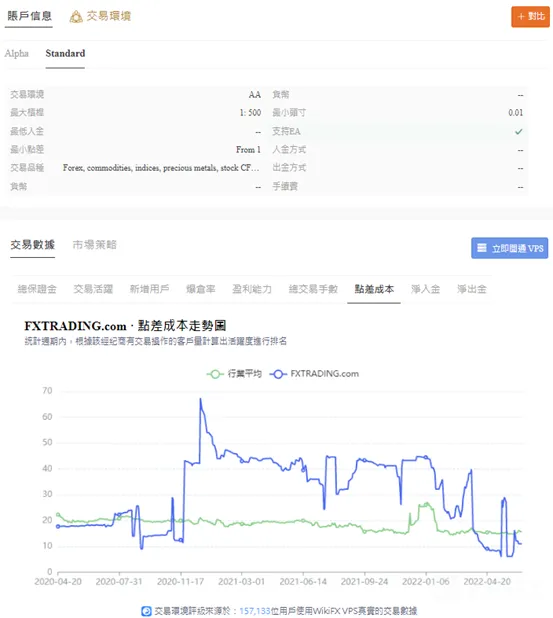Click the WikiFX logo icon below chart

point(146,611)
